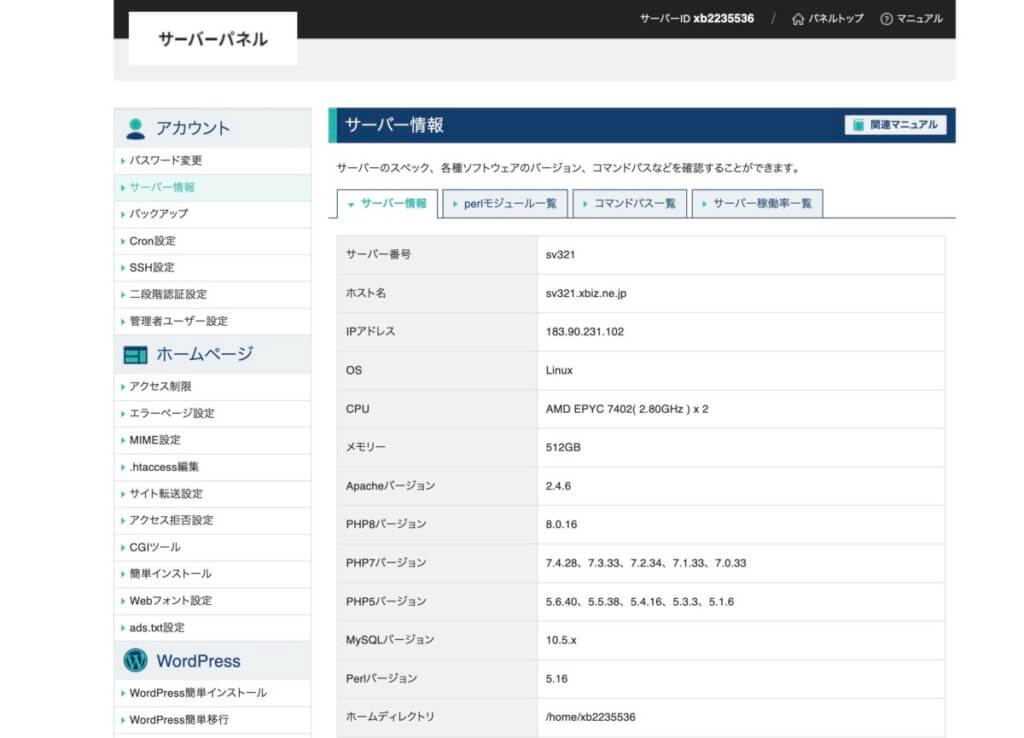Click the home icon beside パネルトップ

(797, 18)
